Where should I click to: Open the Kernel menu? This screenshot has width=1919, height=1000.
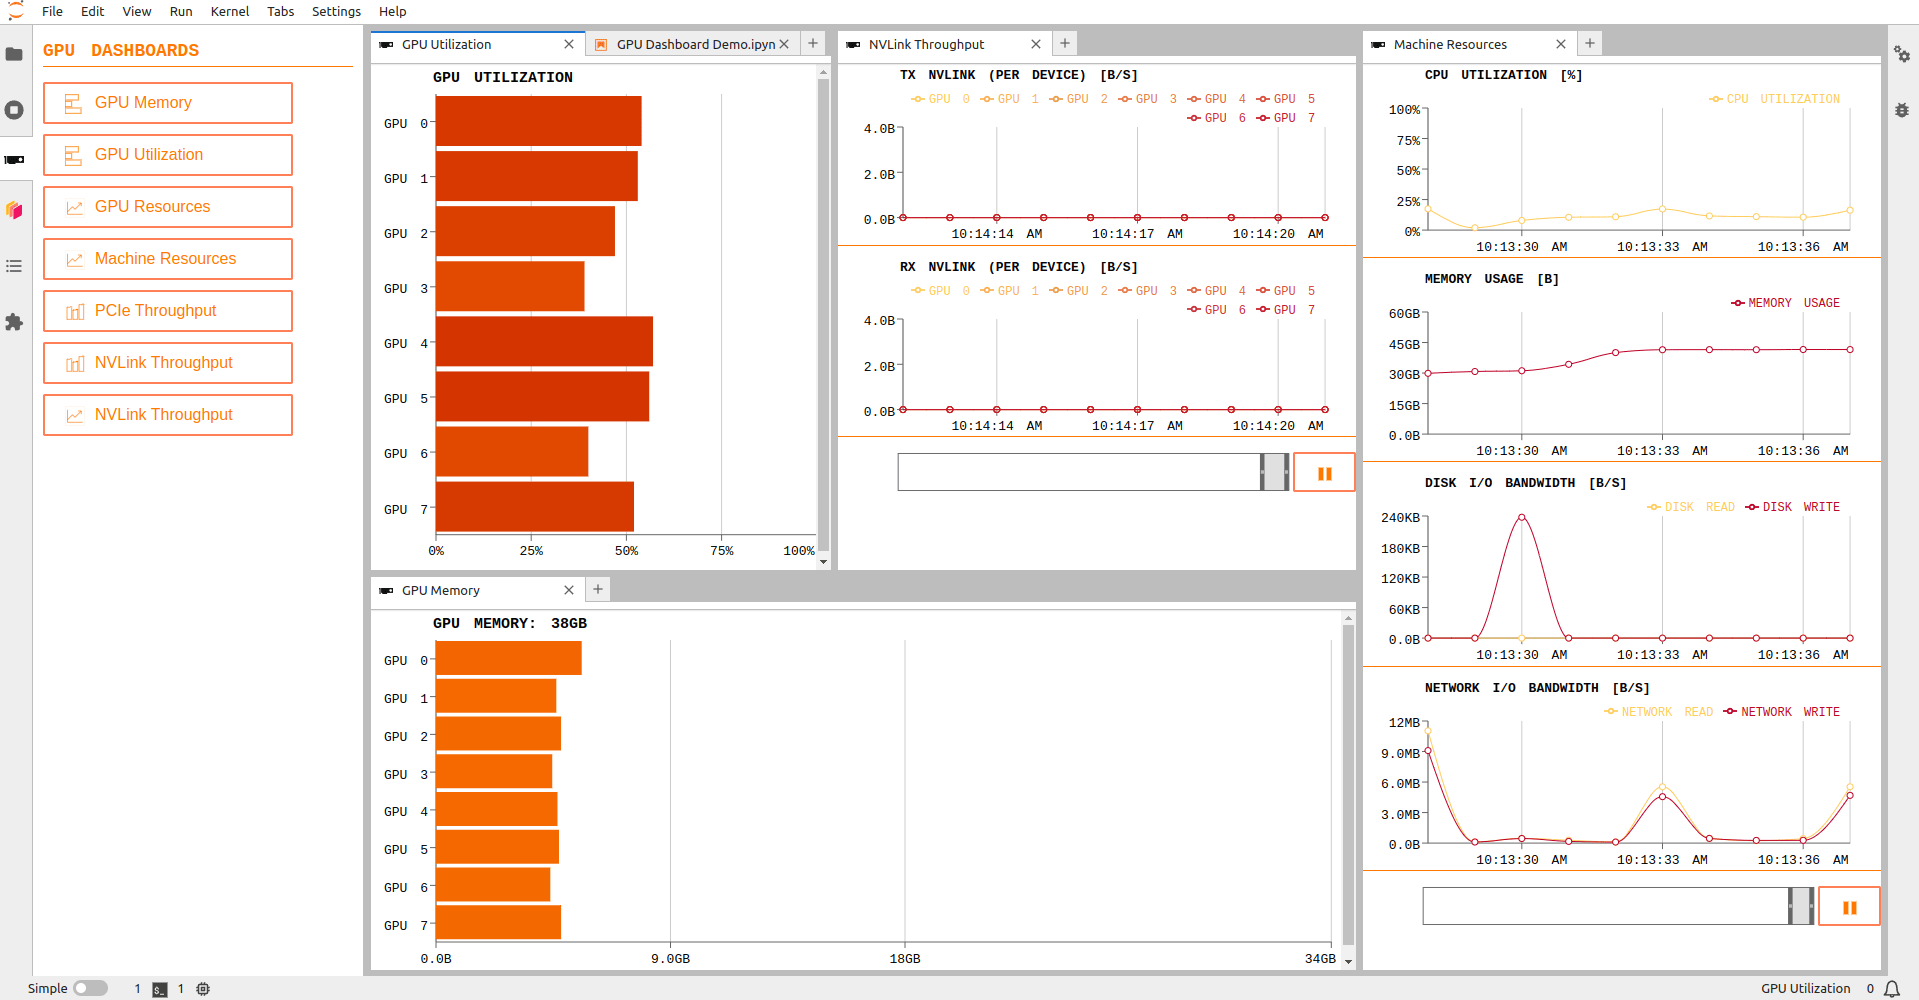coord(229,11)
